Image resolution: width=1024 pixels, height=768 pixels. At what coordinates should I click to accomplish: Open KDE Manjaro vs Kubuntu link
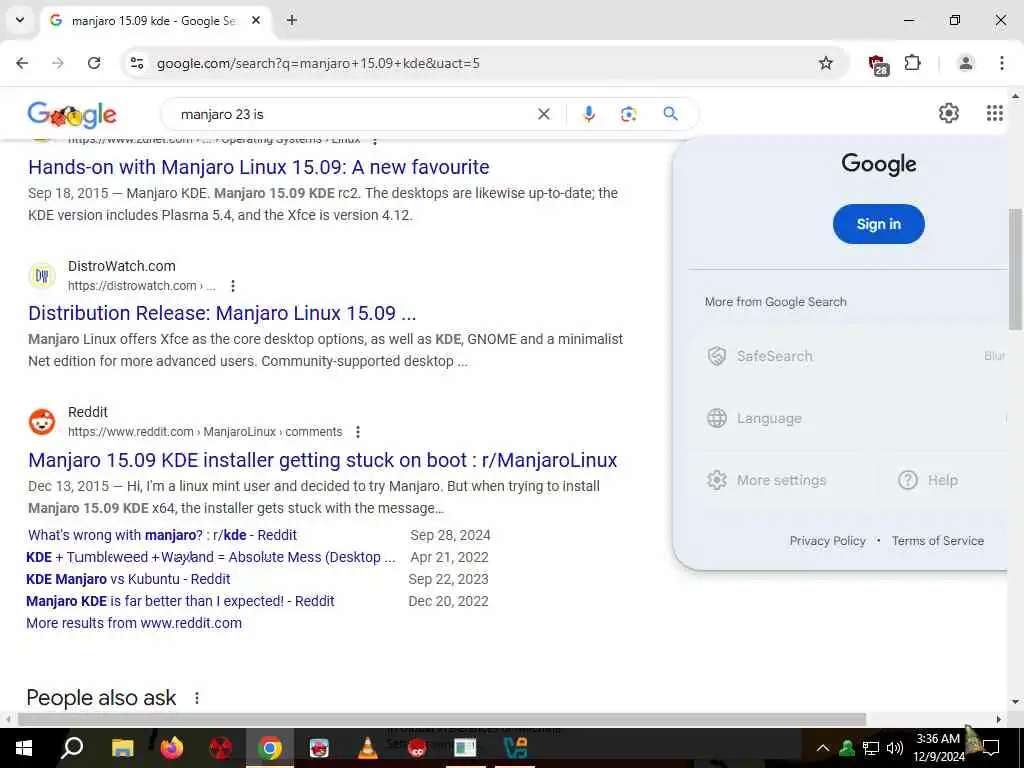(128, 579)
